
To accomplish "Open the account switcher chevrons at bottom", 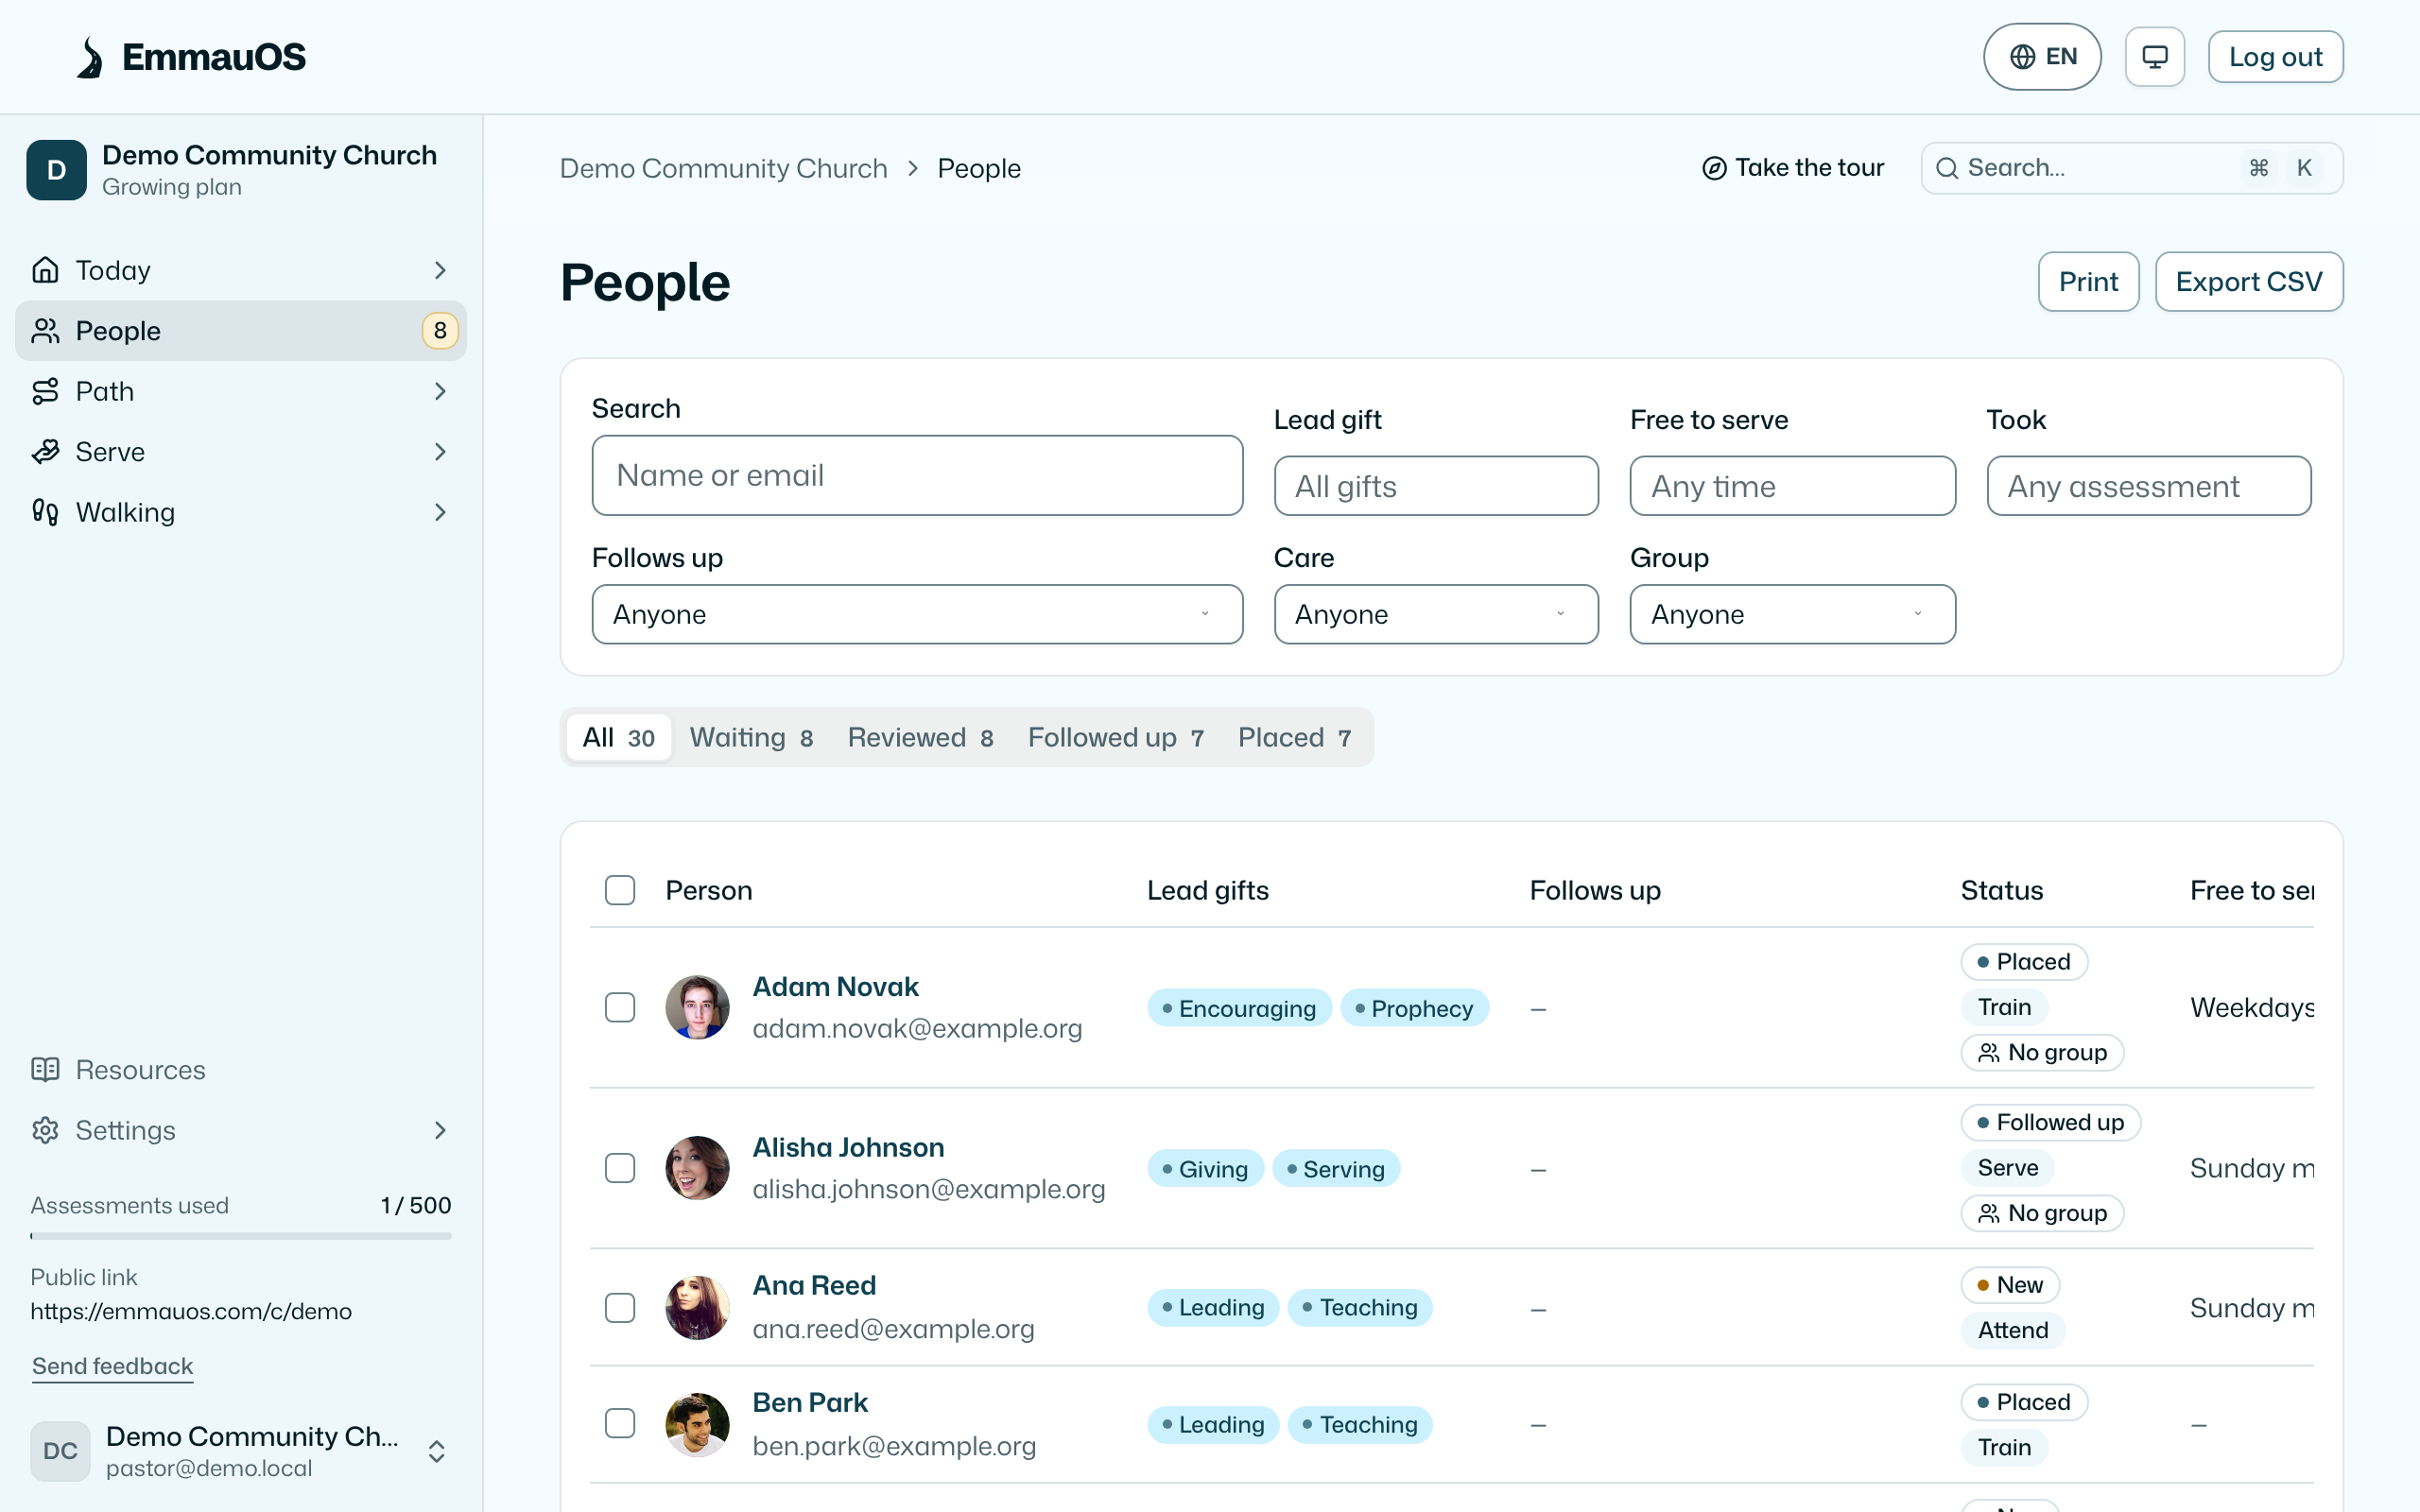I will pyautogui.click(x=437, y=1452).
